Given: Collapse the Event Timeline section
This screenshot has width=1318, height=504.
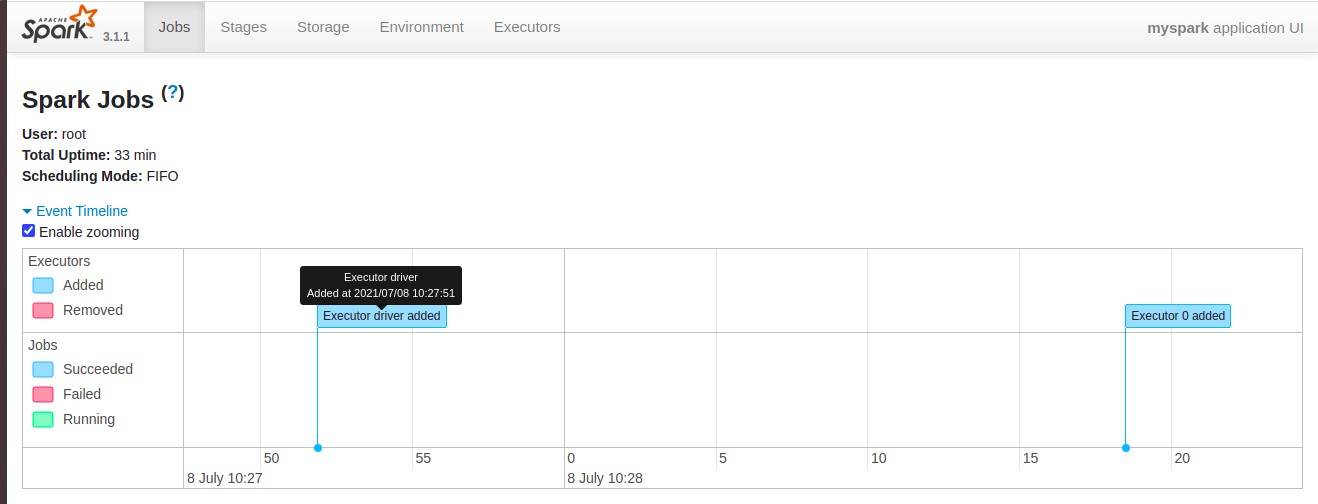Looking at the screenshot, I should 82,211.
